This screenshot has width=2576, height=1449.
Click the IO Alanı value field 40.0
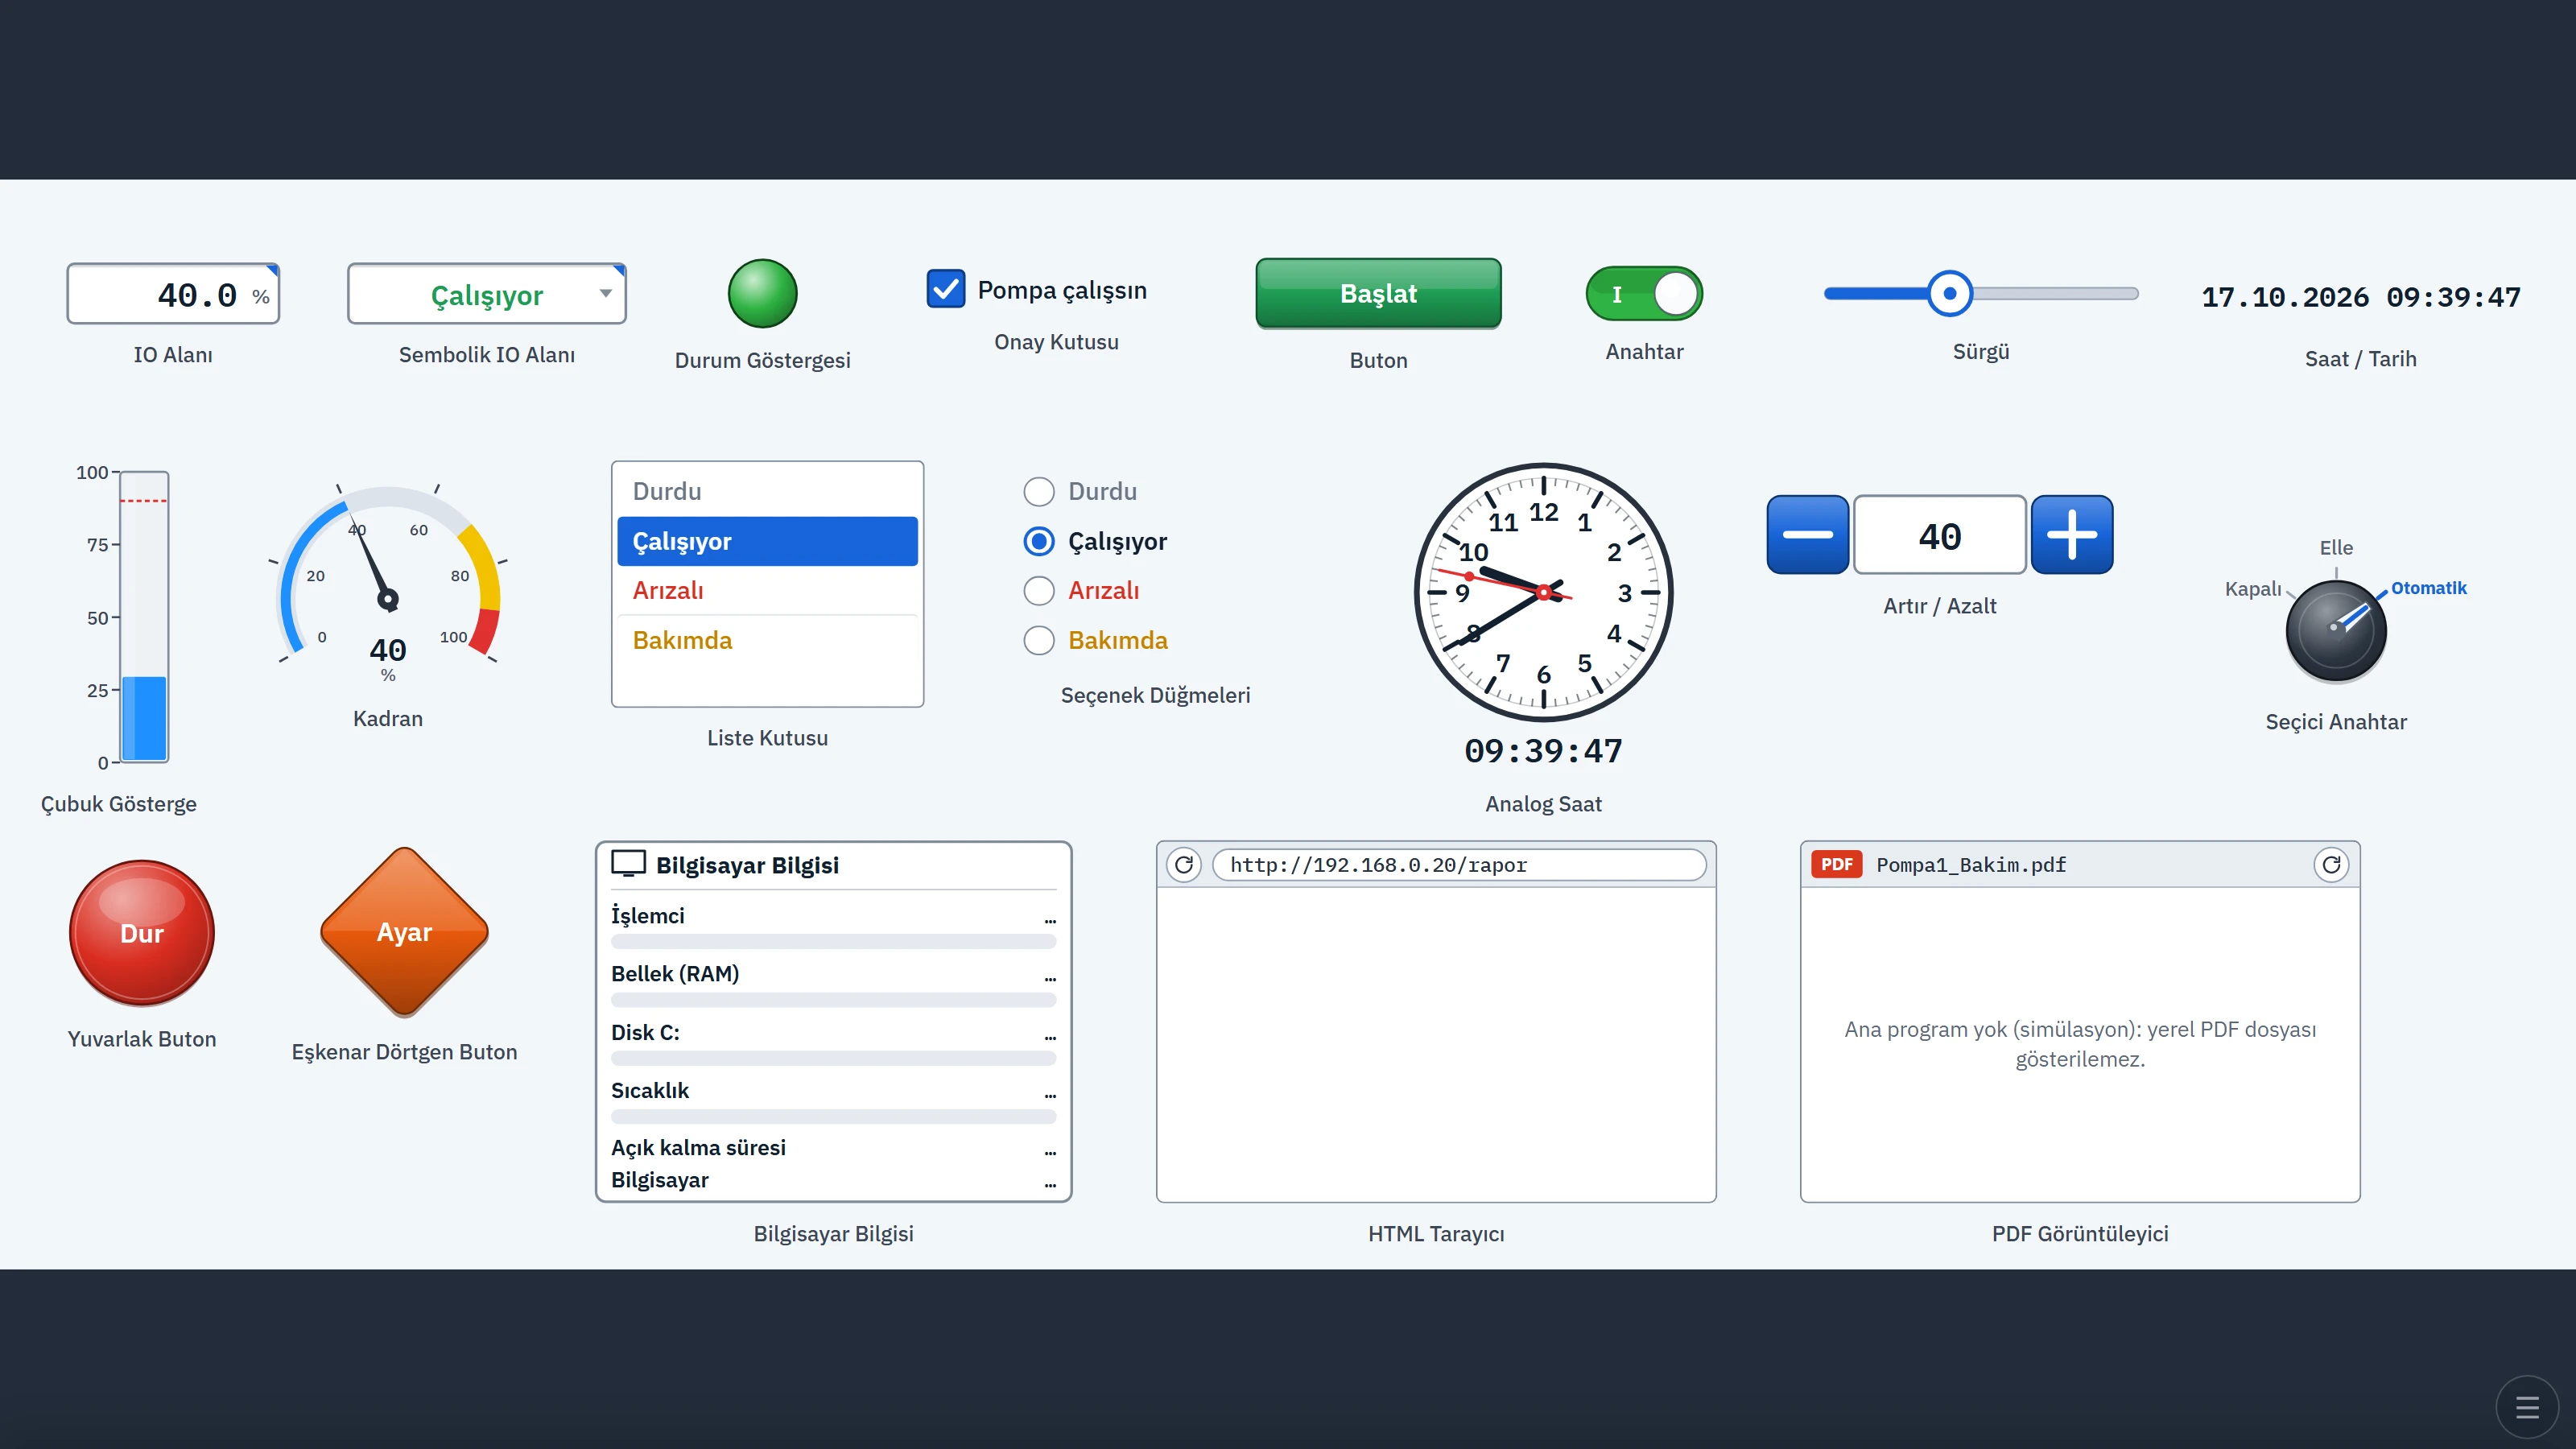(173, 294)
